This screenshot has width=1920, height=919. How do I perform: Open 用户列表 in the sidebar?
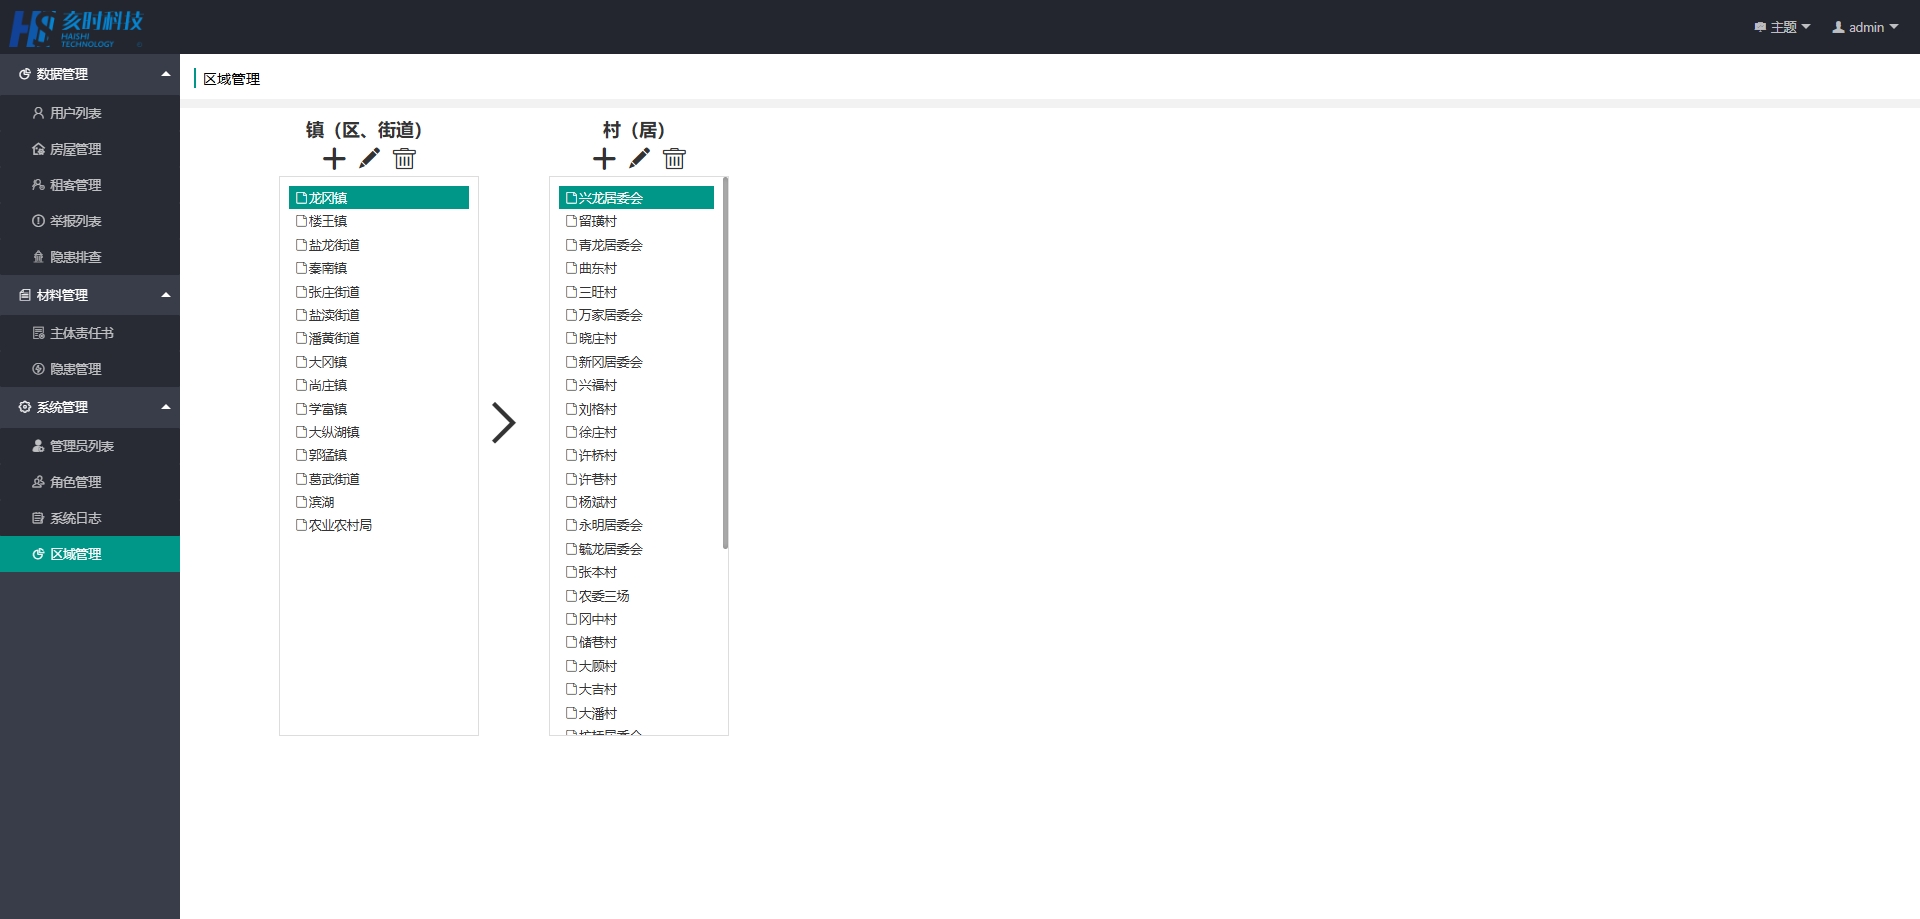(75, 114)
